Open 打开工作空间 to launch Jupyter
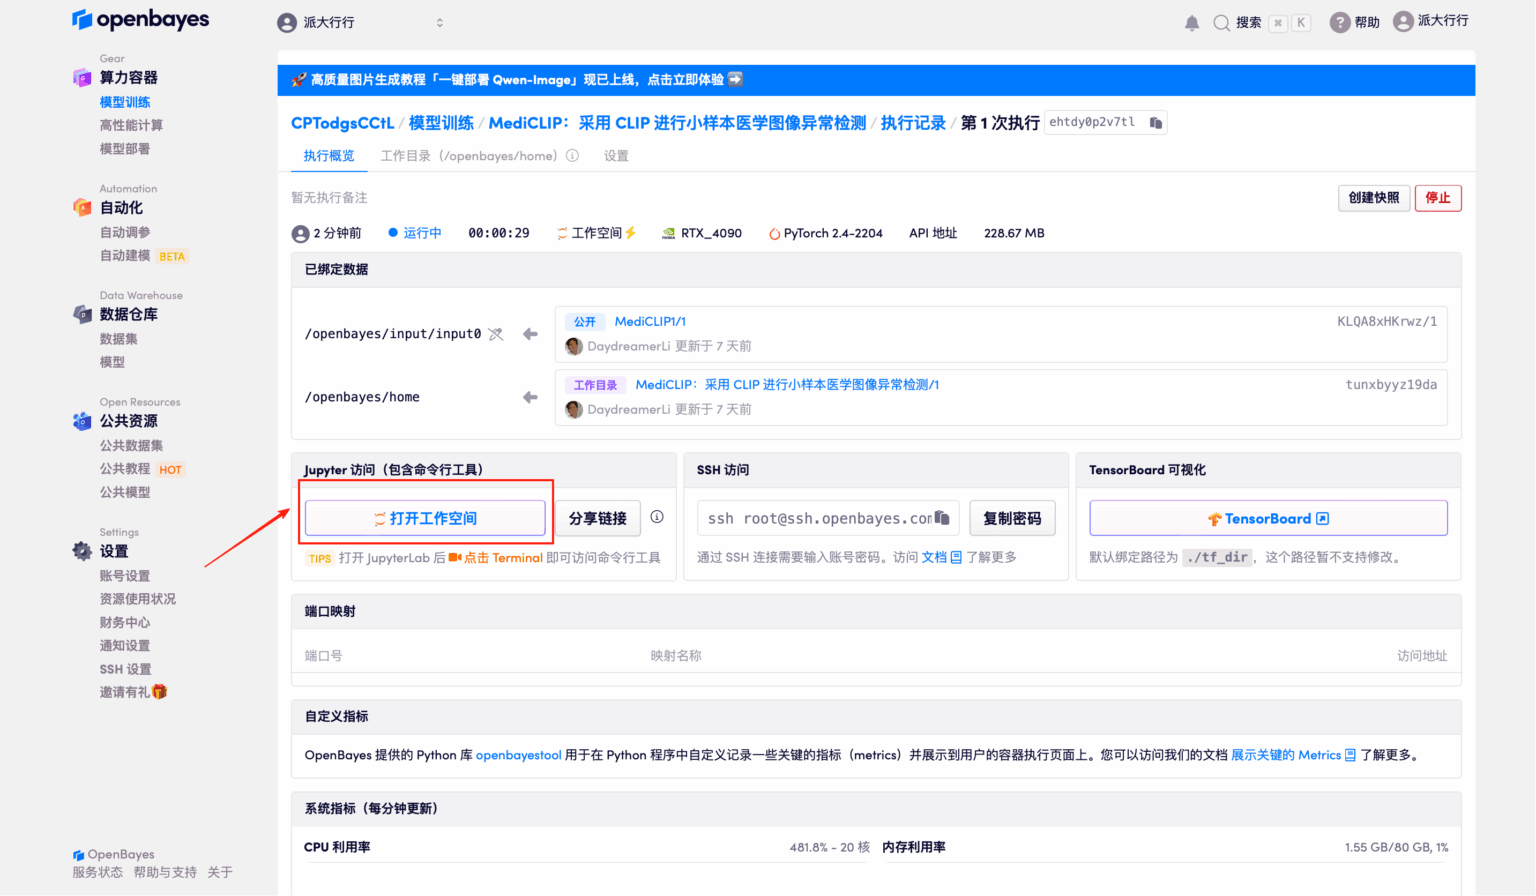The height and width of the screenshot is (896, 1536). [x=424, y=518]
